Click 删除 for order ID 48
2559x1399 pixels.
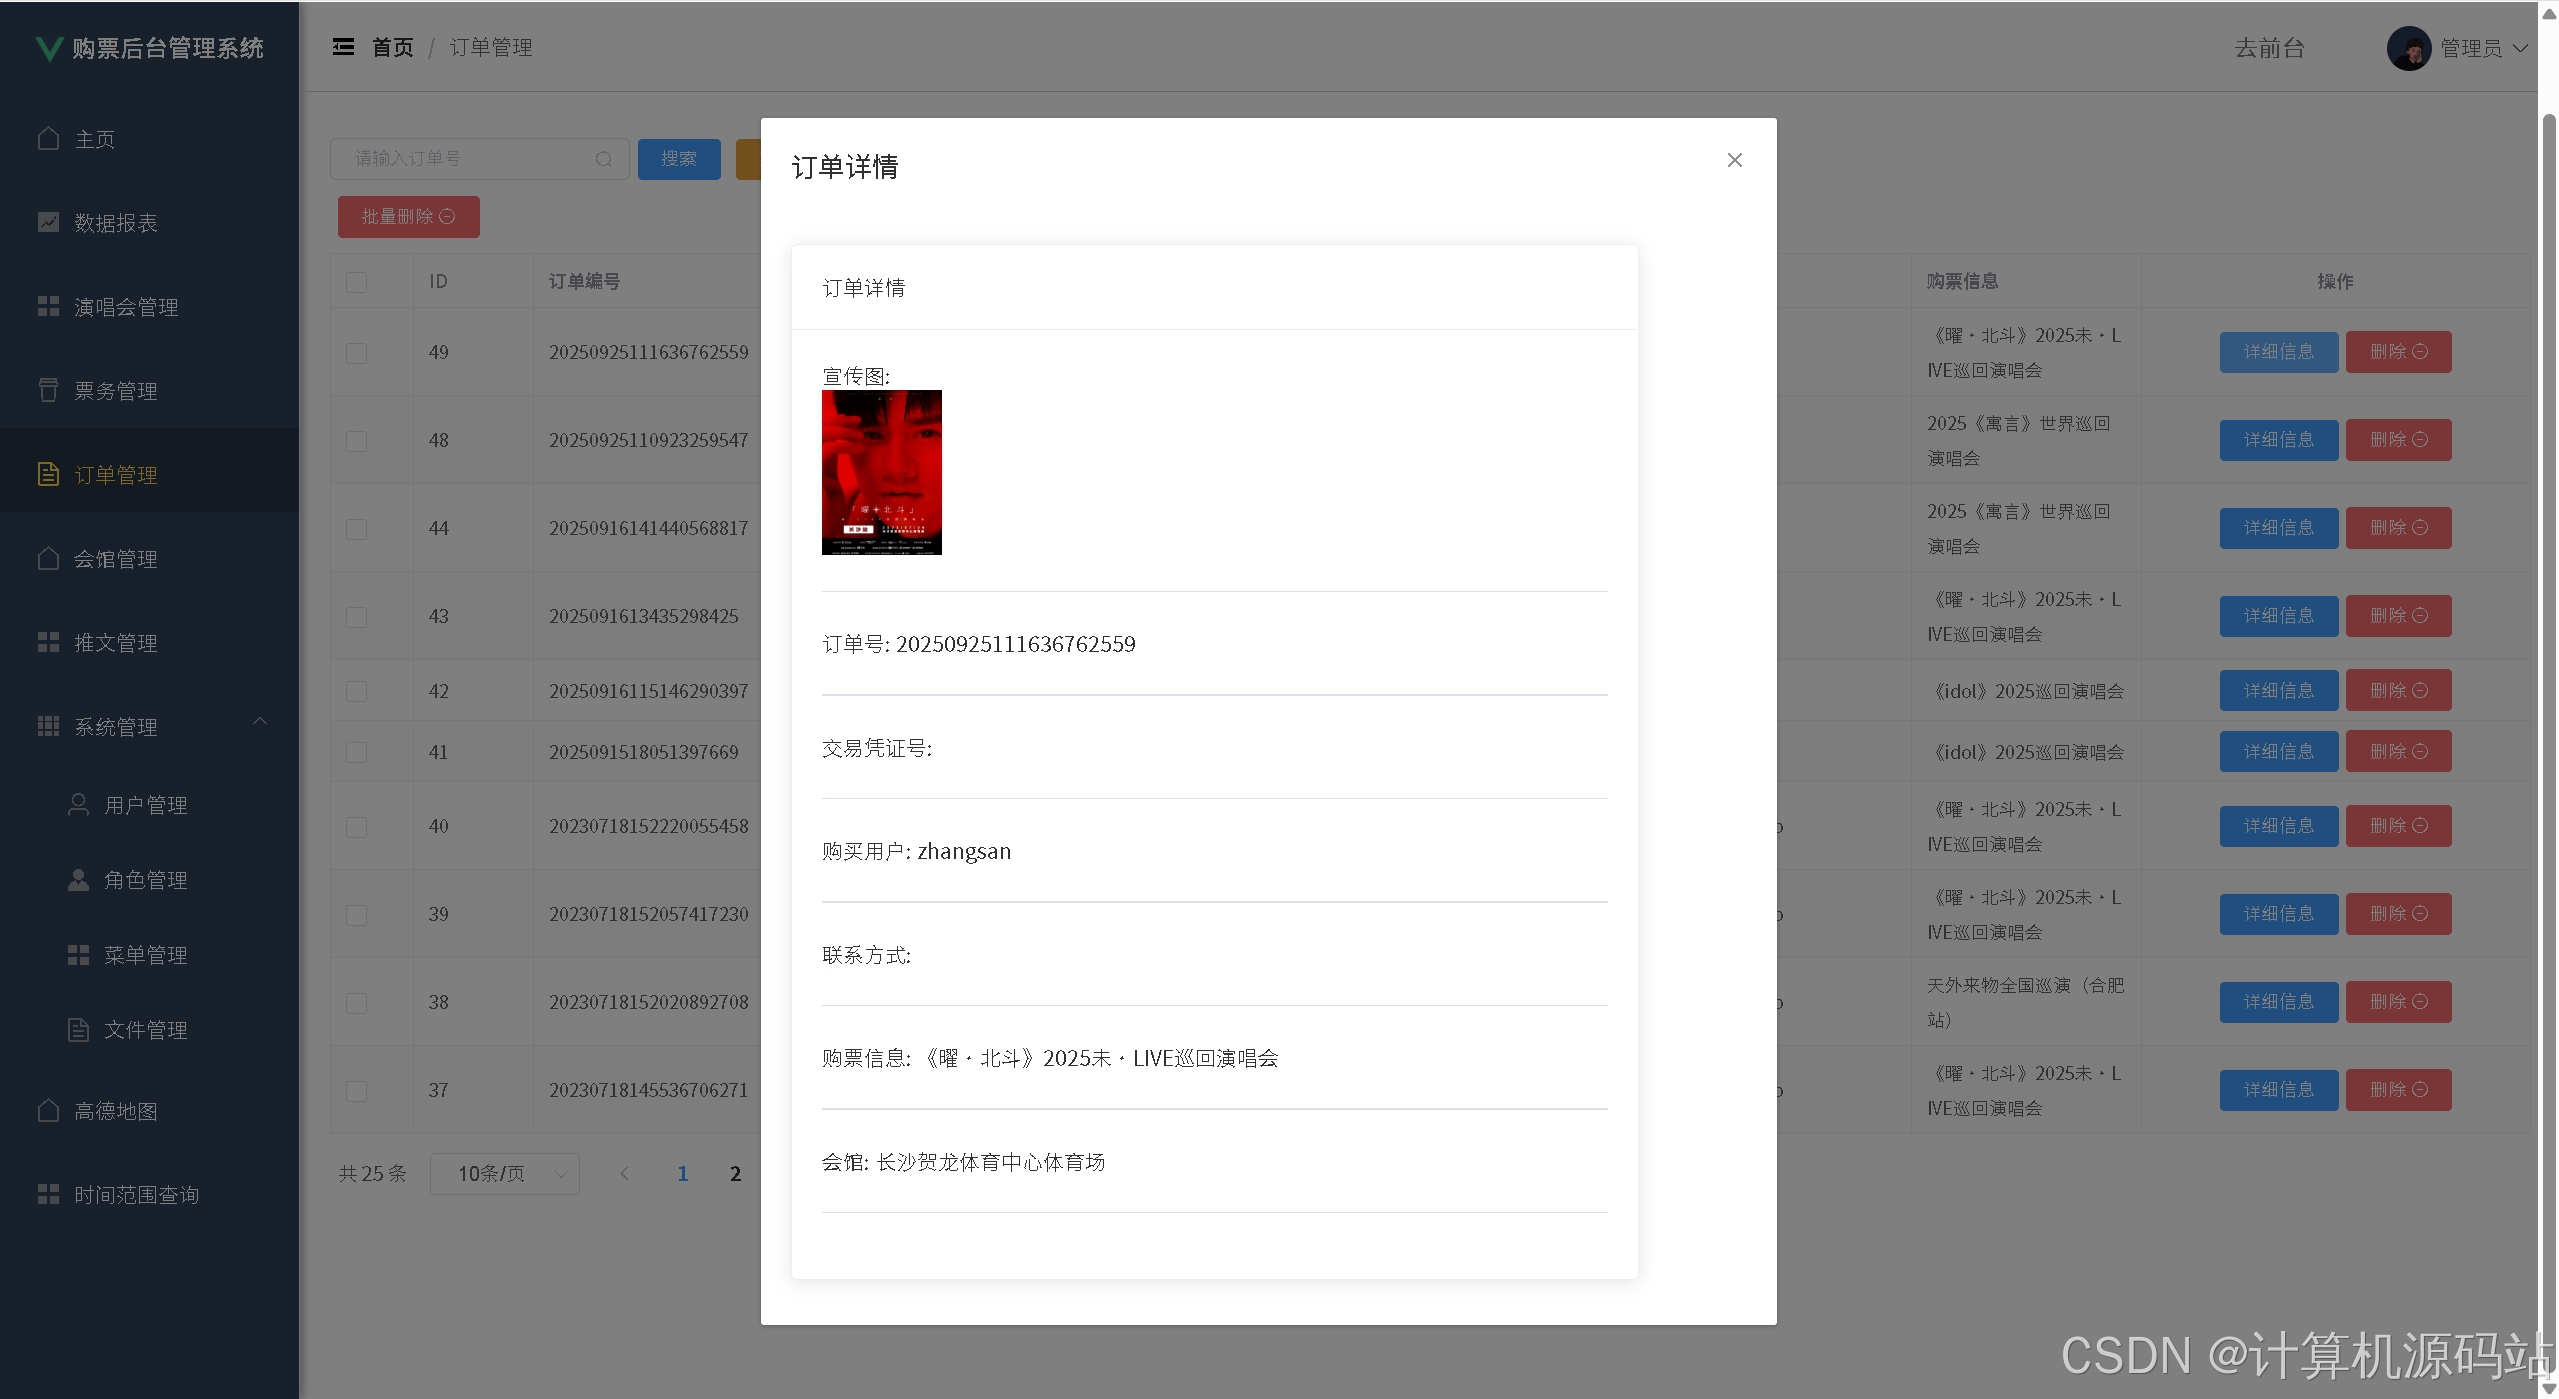click(x=2399, y=440)
